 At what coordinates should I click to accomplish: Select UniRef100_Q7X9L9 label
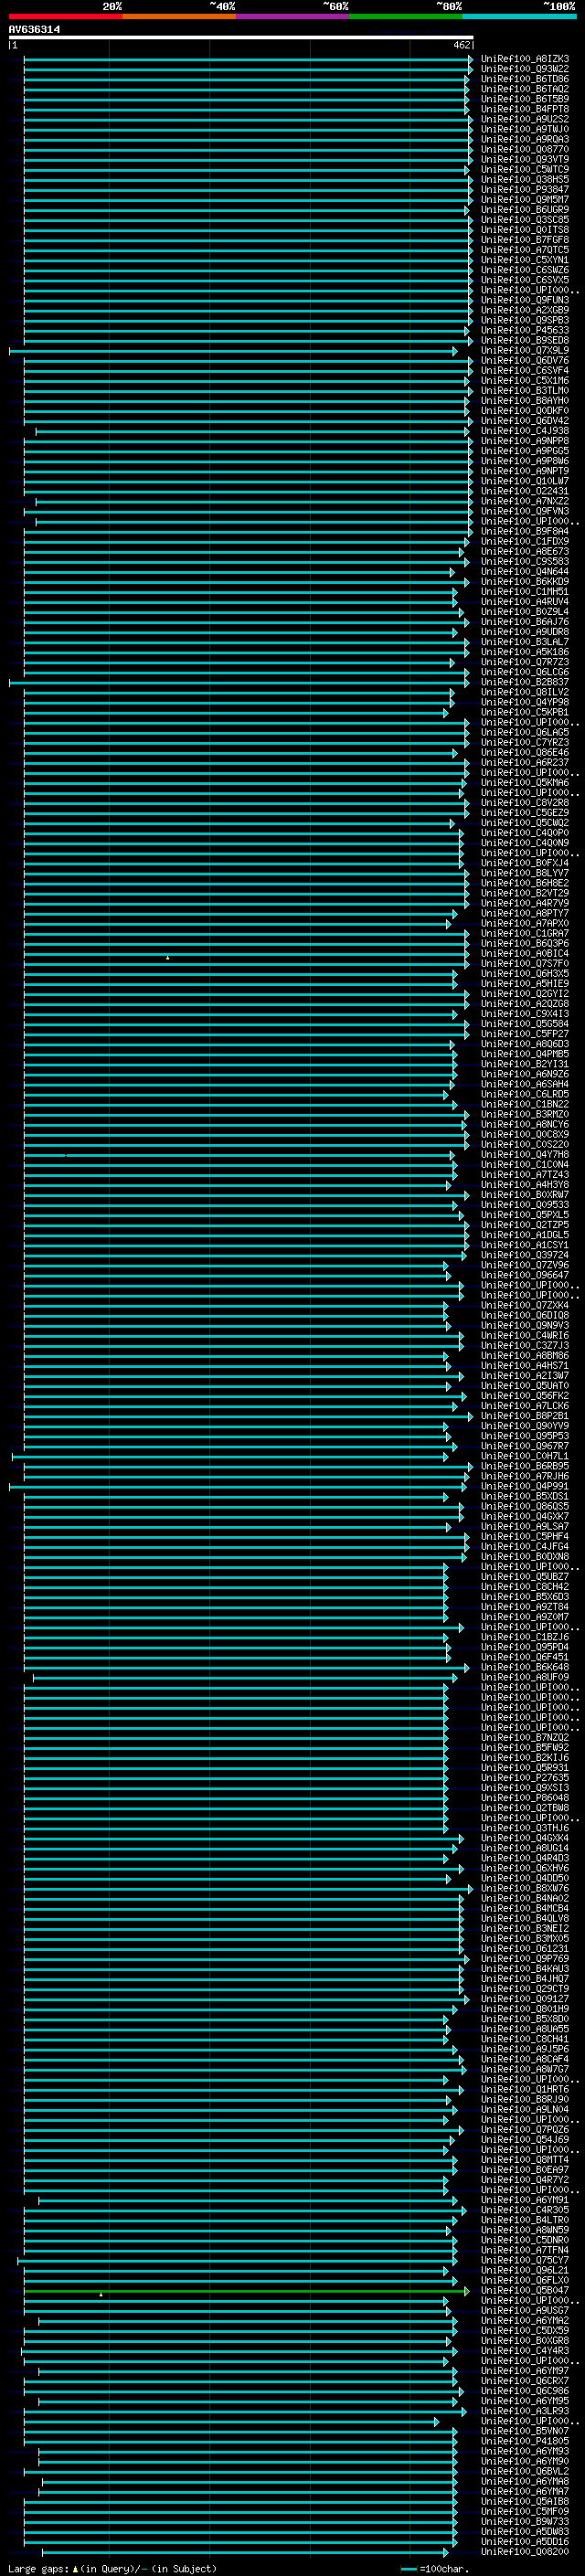[525, 351]
